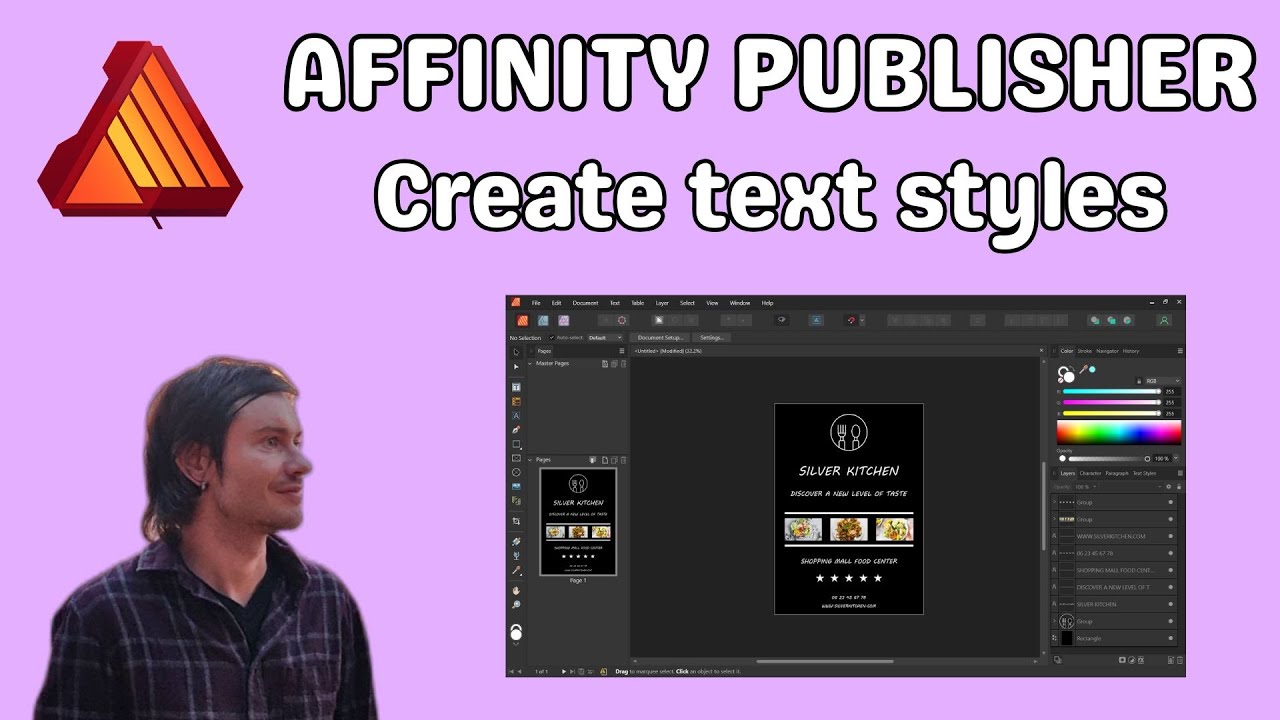Select the Node tool arrow
The height and width of the screenshot is (720, 1280).
(x=516, y=367)
